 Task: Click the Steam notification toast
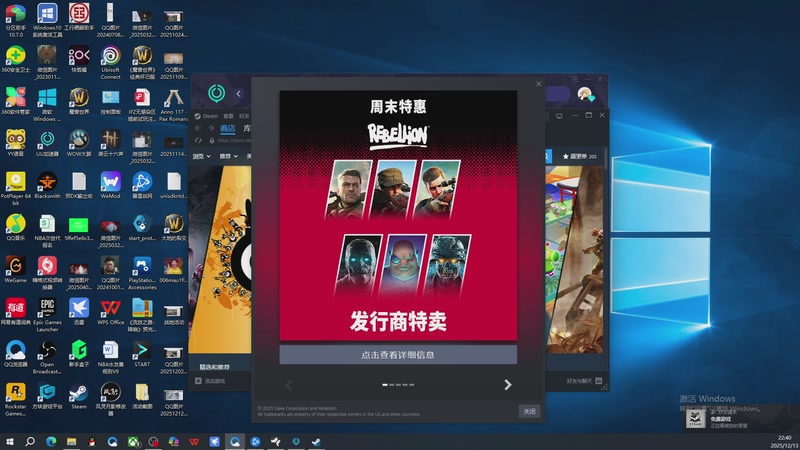coord(741,419)
